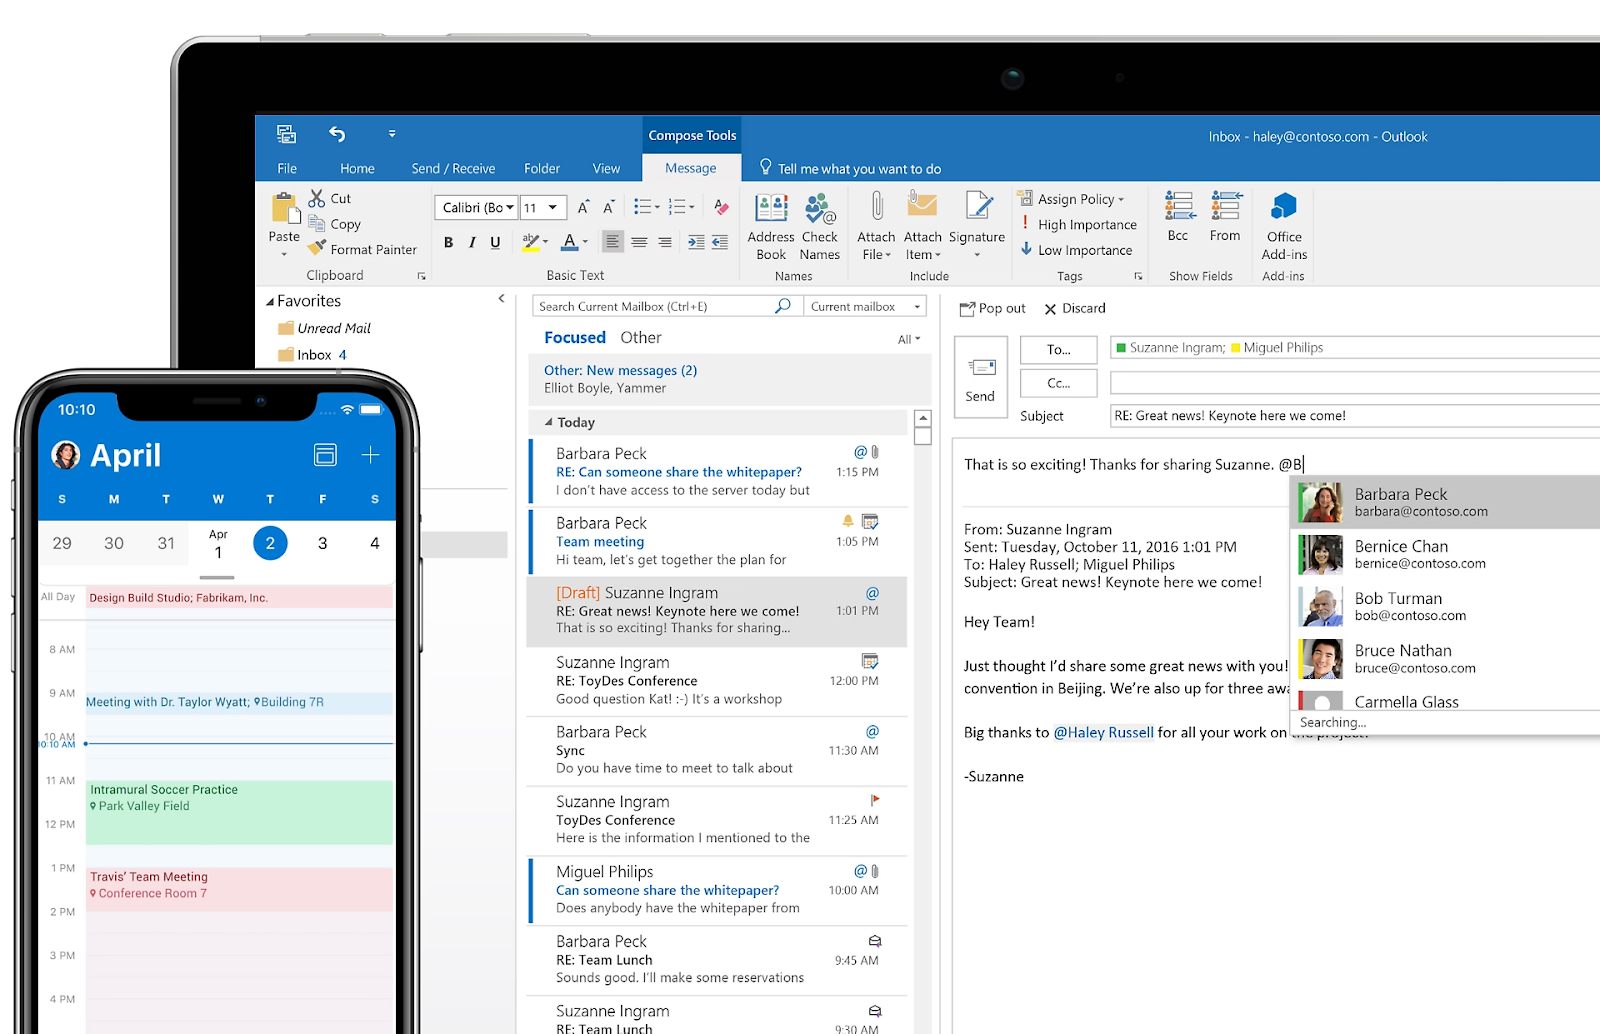Increase font size with grow icon
The image size is (1600, 1034).
(x=583, y=207)
